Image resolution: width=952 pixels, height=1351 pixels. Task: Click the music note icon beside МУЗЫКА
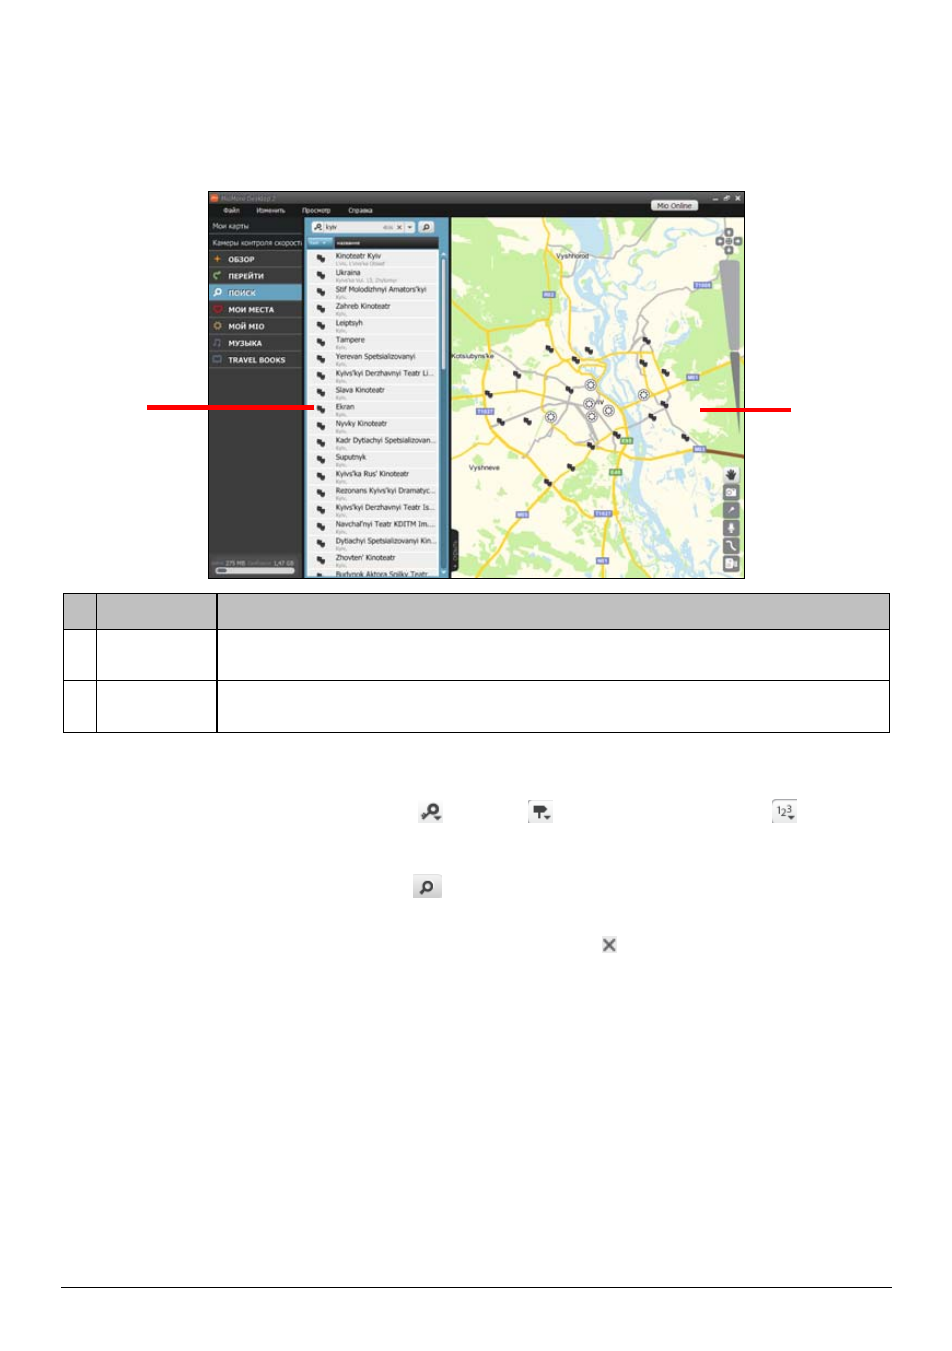click(x=217, y=343)
